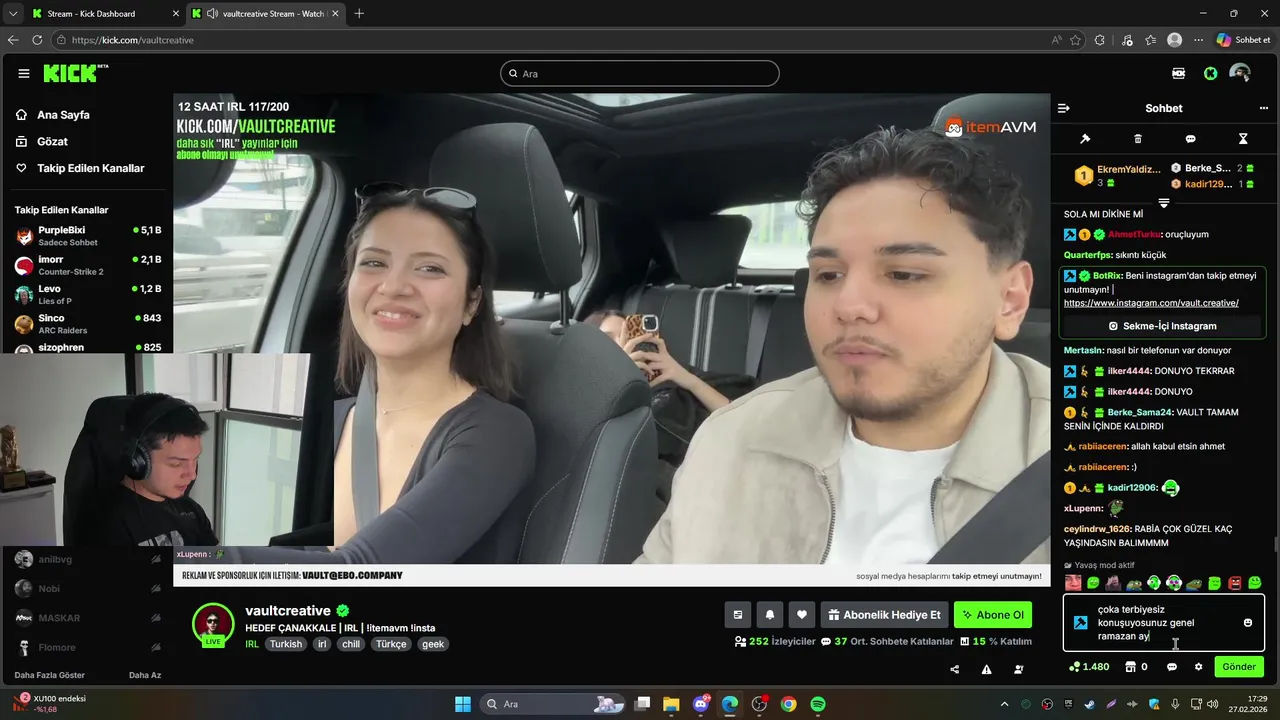Click the Abone Ol subscribe button
Image resolution: width=1280 pixels, height=720 pixels.
tap(993, 615)
